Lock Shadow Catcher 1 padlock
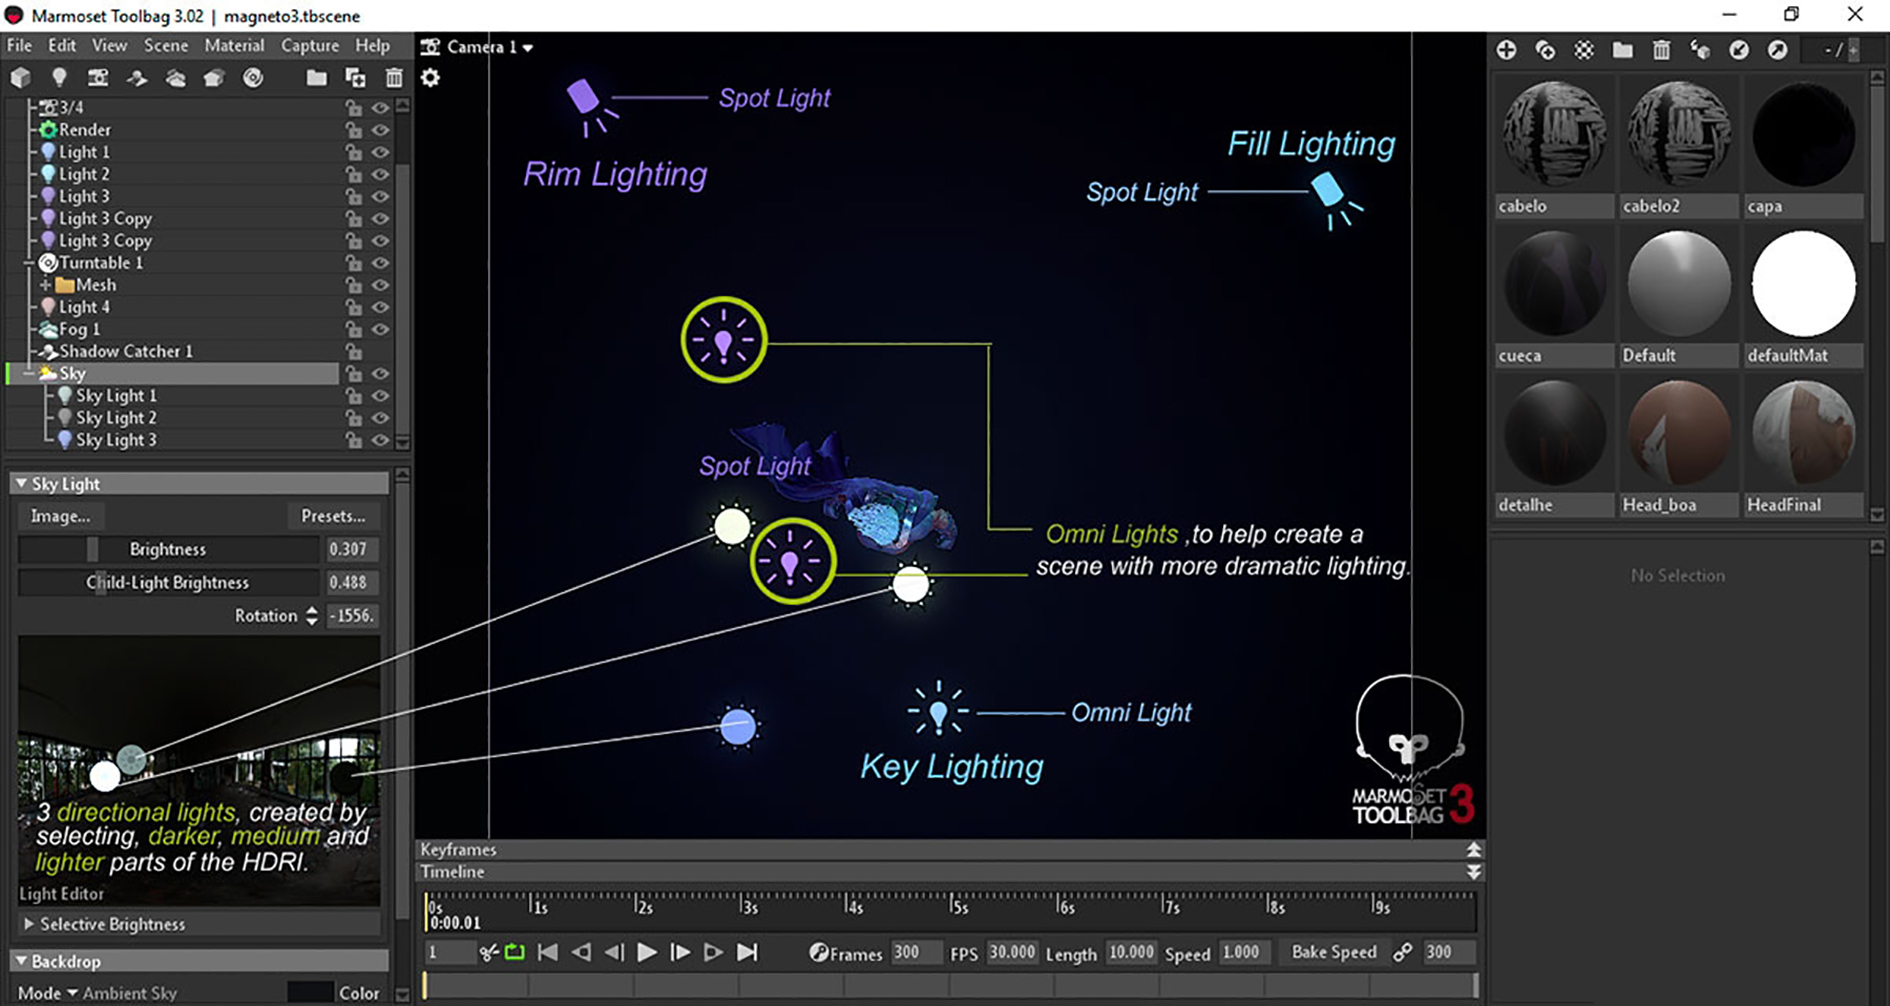Screen dimensions: 1890x1006 [x=354, y=351]
